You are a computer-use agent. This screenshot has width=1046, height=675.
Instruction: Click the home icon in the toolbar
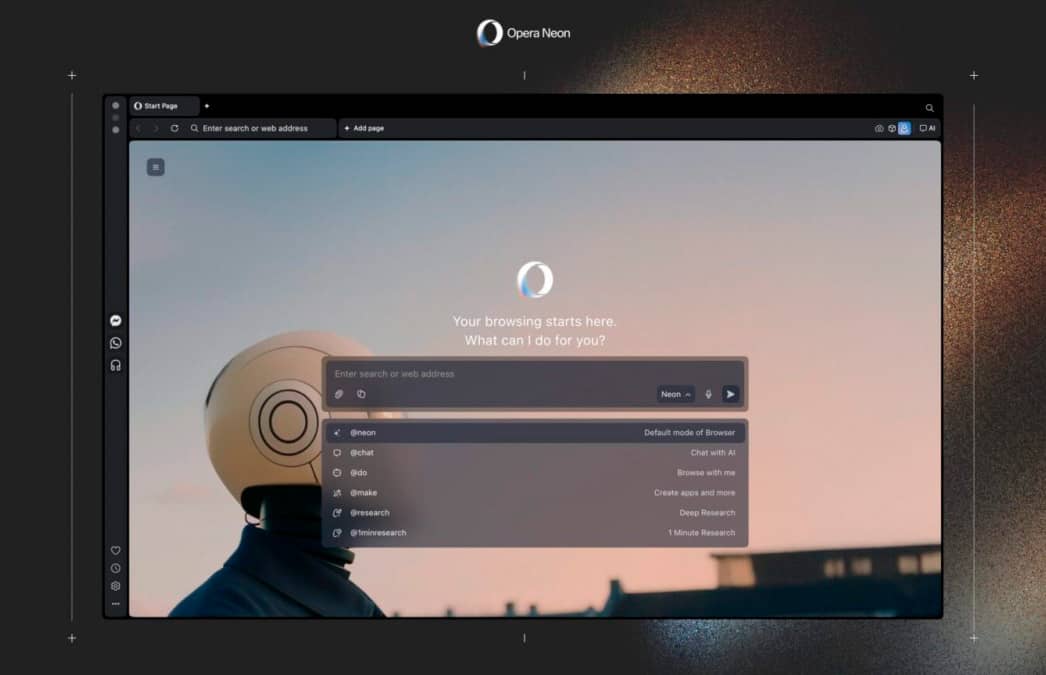[879, 128]
